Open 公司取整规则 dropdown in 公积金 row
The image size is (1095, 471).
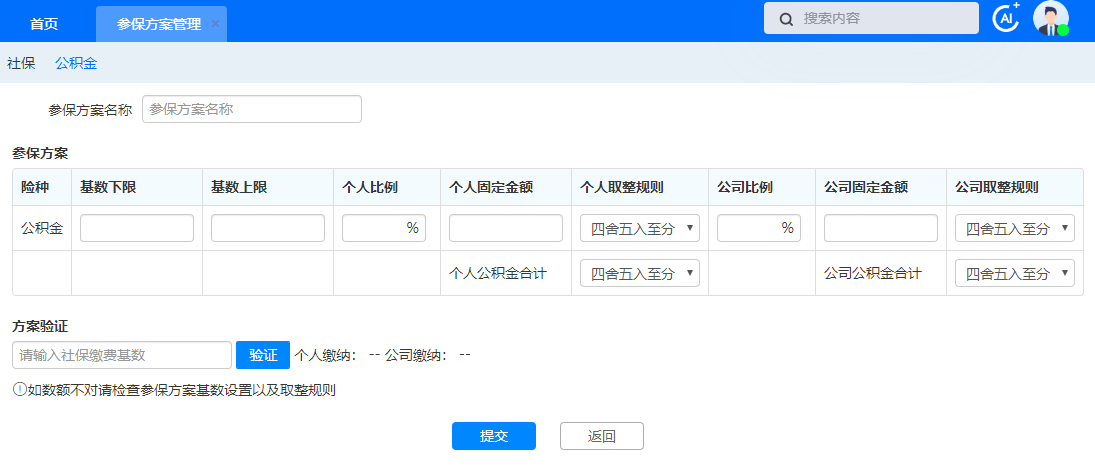click(x=1014, y=228)
